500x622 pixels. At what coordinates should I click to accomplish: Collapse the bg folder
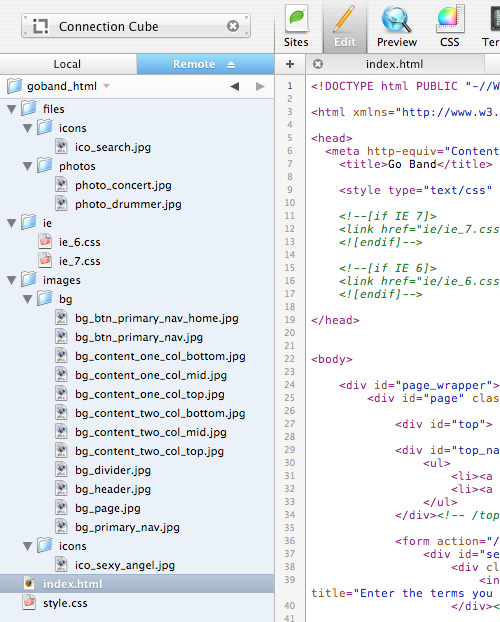coord(27,299)
